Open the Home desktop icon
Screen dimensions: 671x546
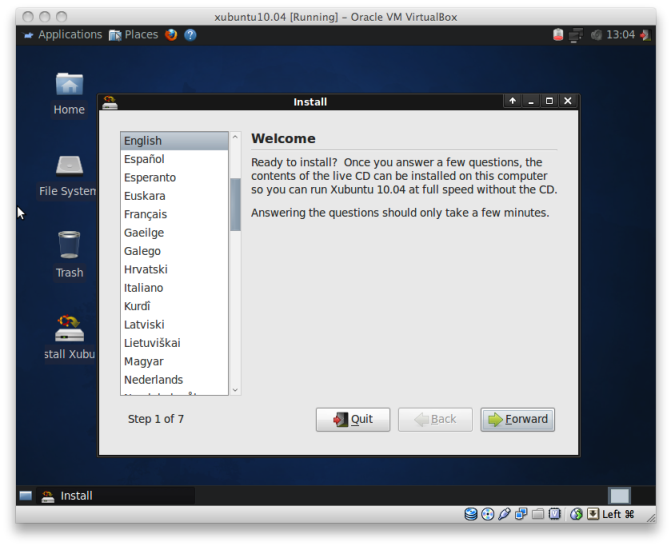pos(69,94)
